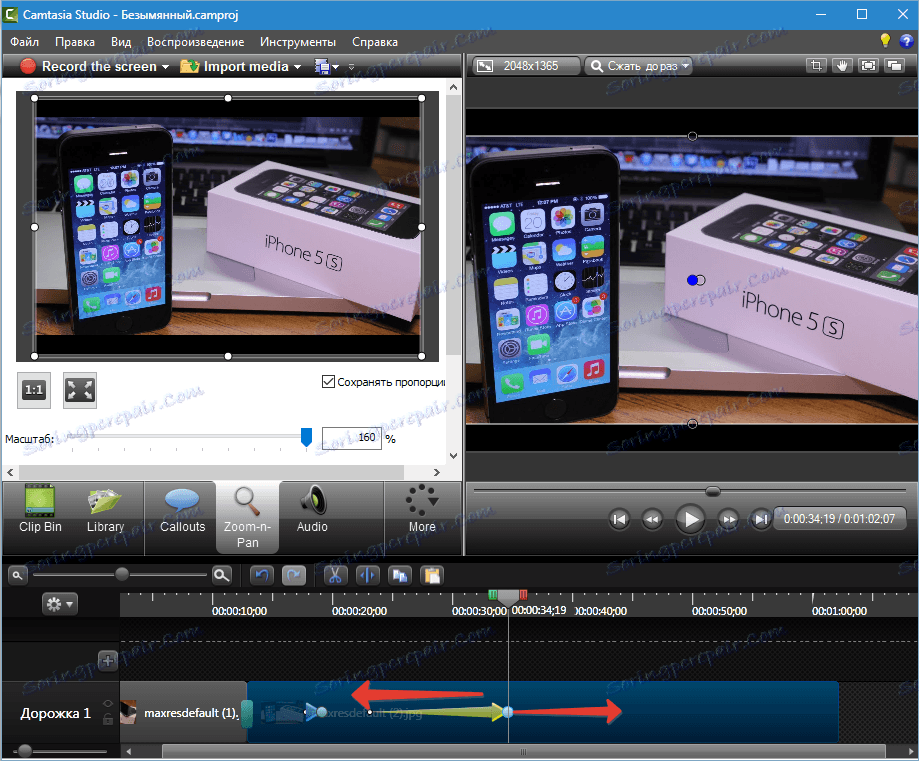Open the Clip Bin tab
Viewport: 919px width, 761px height.
pyautogui.click(x=40, y=509)
